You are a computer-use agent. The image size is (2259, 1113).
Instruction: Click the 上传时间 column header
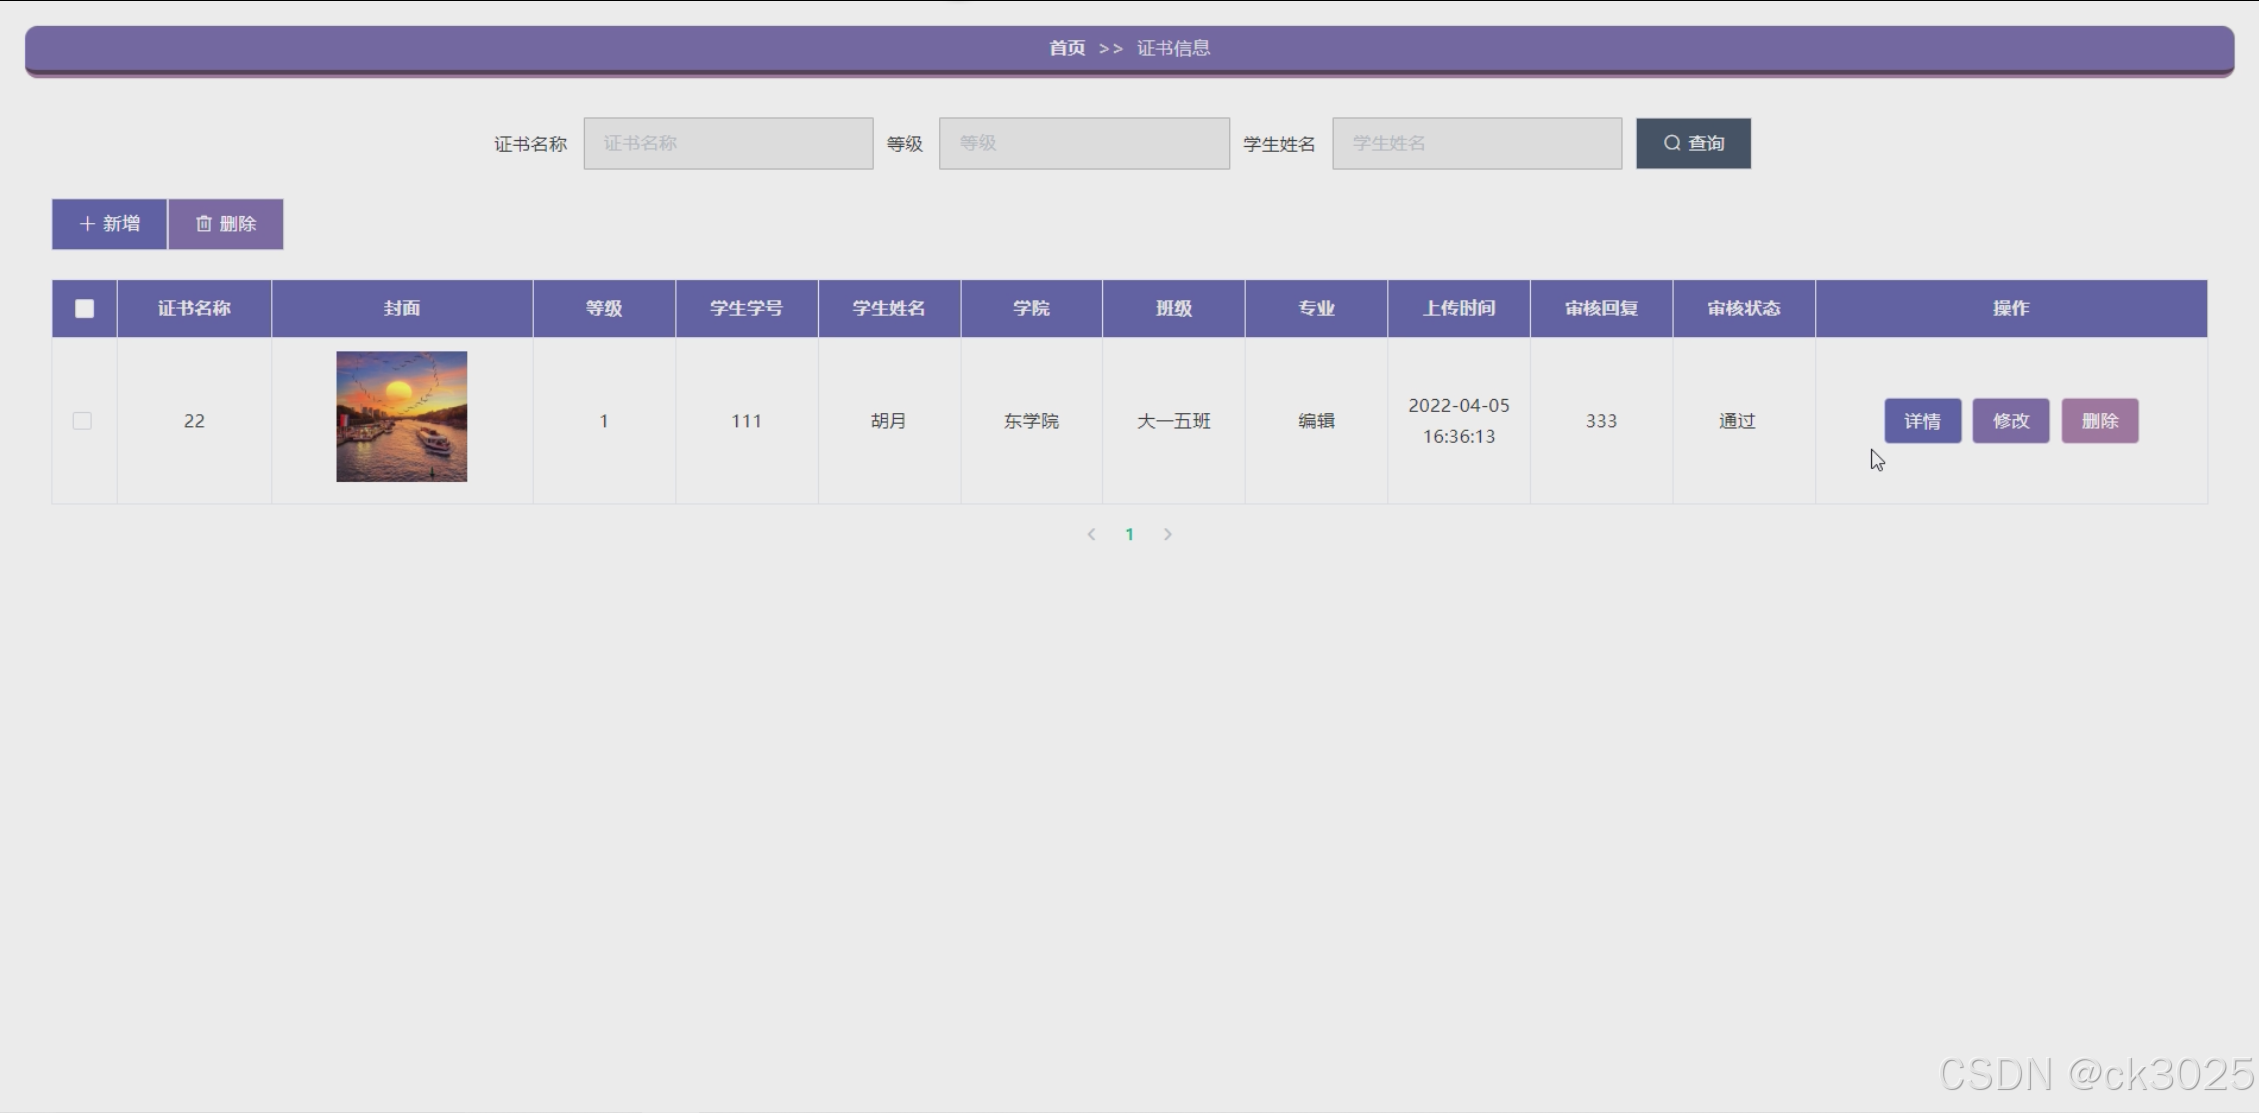pos(1458,309)
